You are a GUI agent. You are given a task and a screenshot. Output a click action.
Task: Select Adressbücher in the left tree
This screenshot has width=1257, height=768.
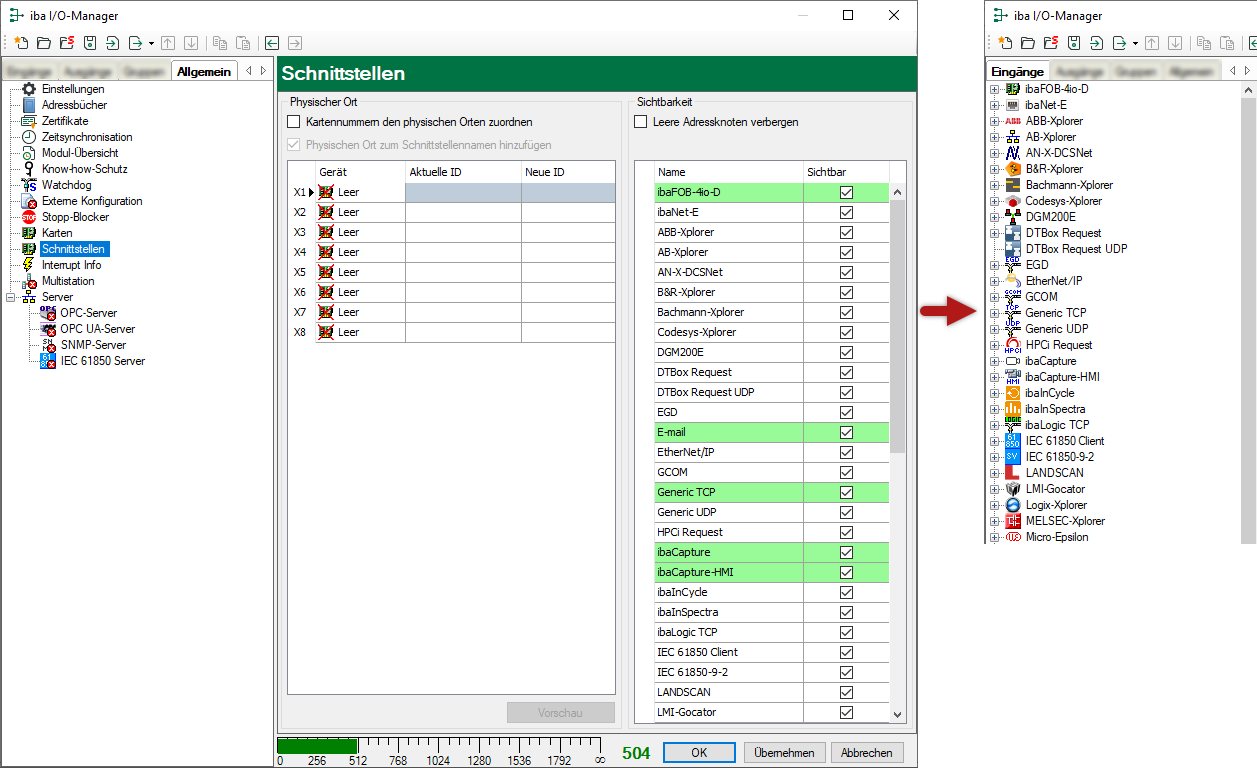pyautogui.click(x=74, y=105)
